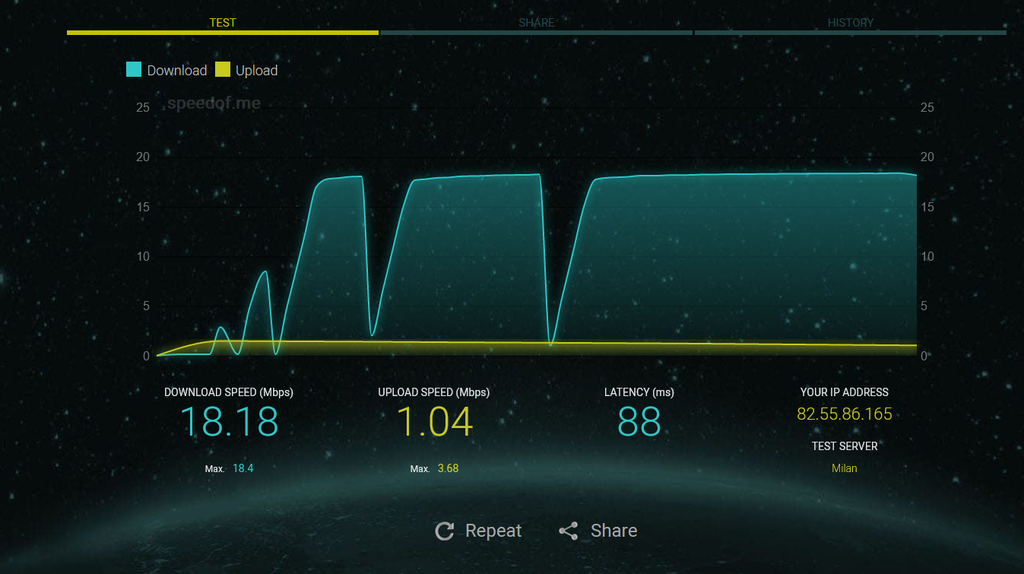Click the max download value 18.4
Image resolution: width=1024 pixels, height=574 pixels.
pos(243,468)
